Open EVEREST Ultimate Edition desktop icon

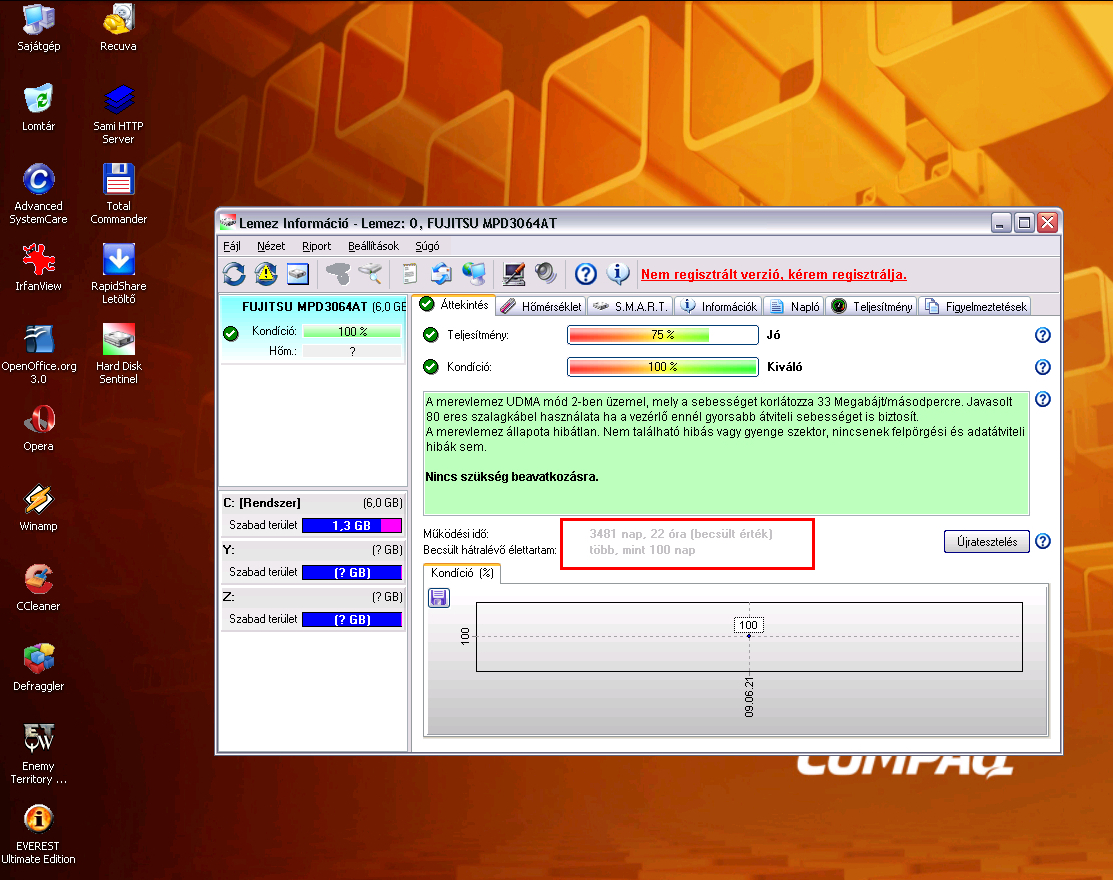tap(38, 834)
